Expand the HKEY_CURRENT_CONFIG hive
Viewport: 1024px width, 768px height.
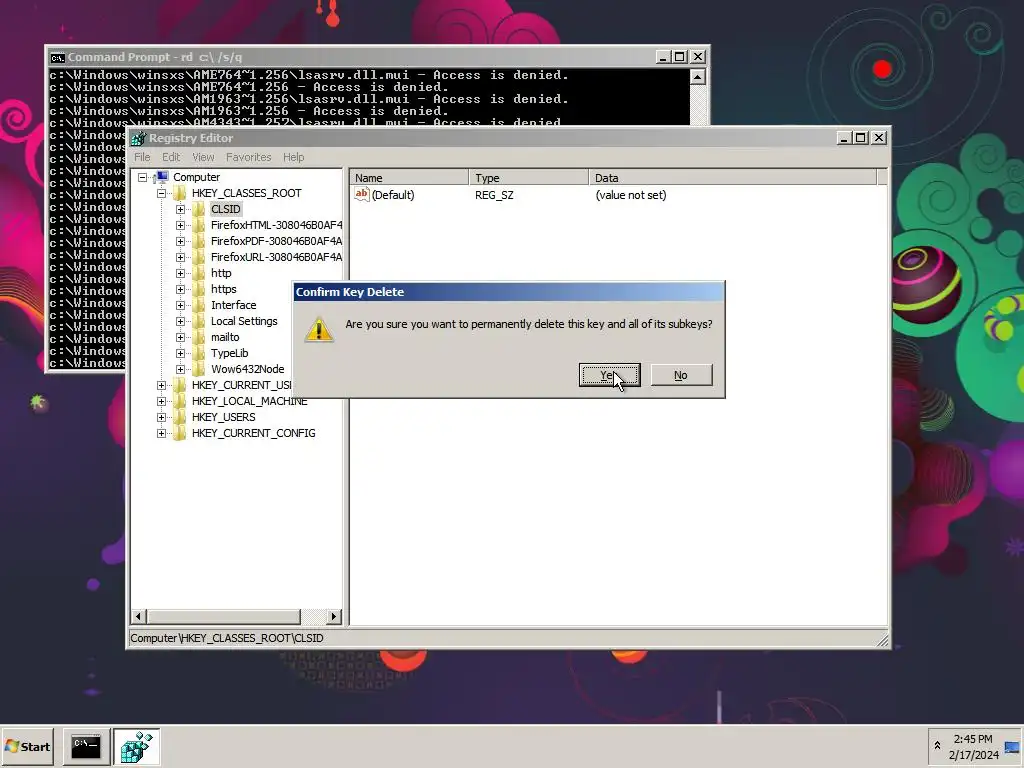[x=161, y=433]
